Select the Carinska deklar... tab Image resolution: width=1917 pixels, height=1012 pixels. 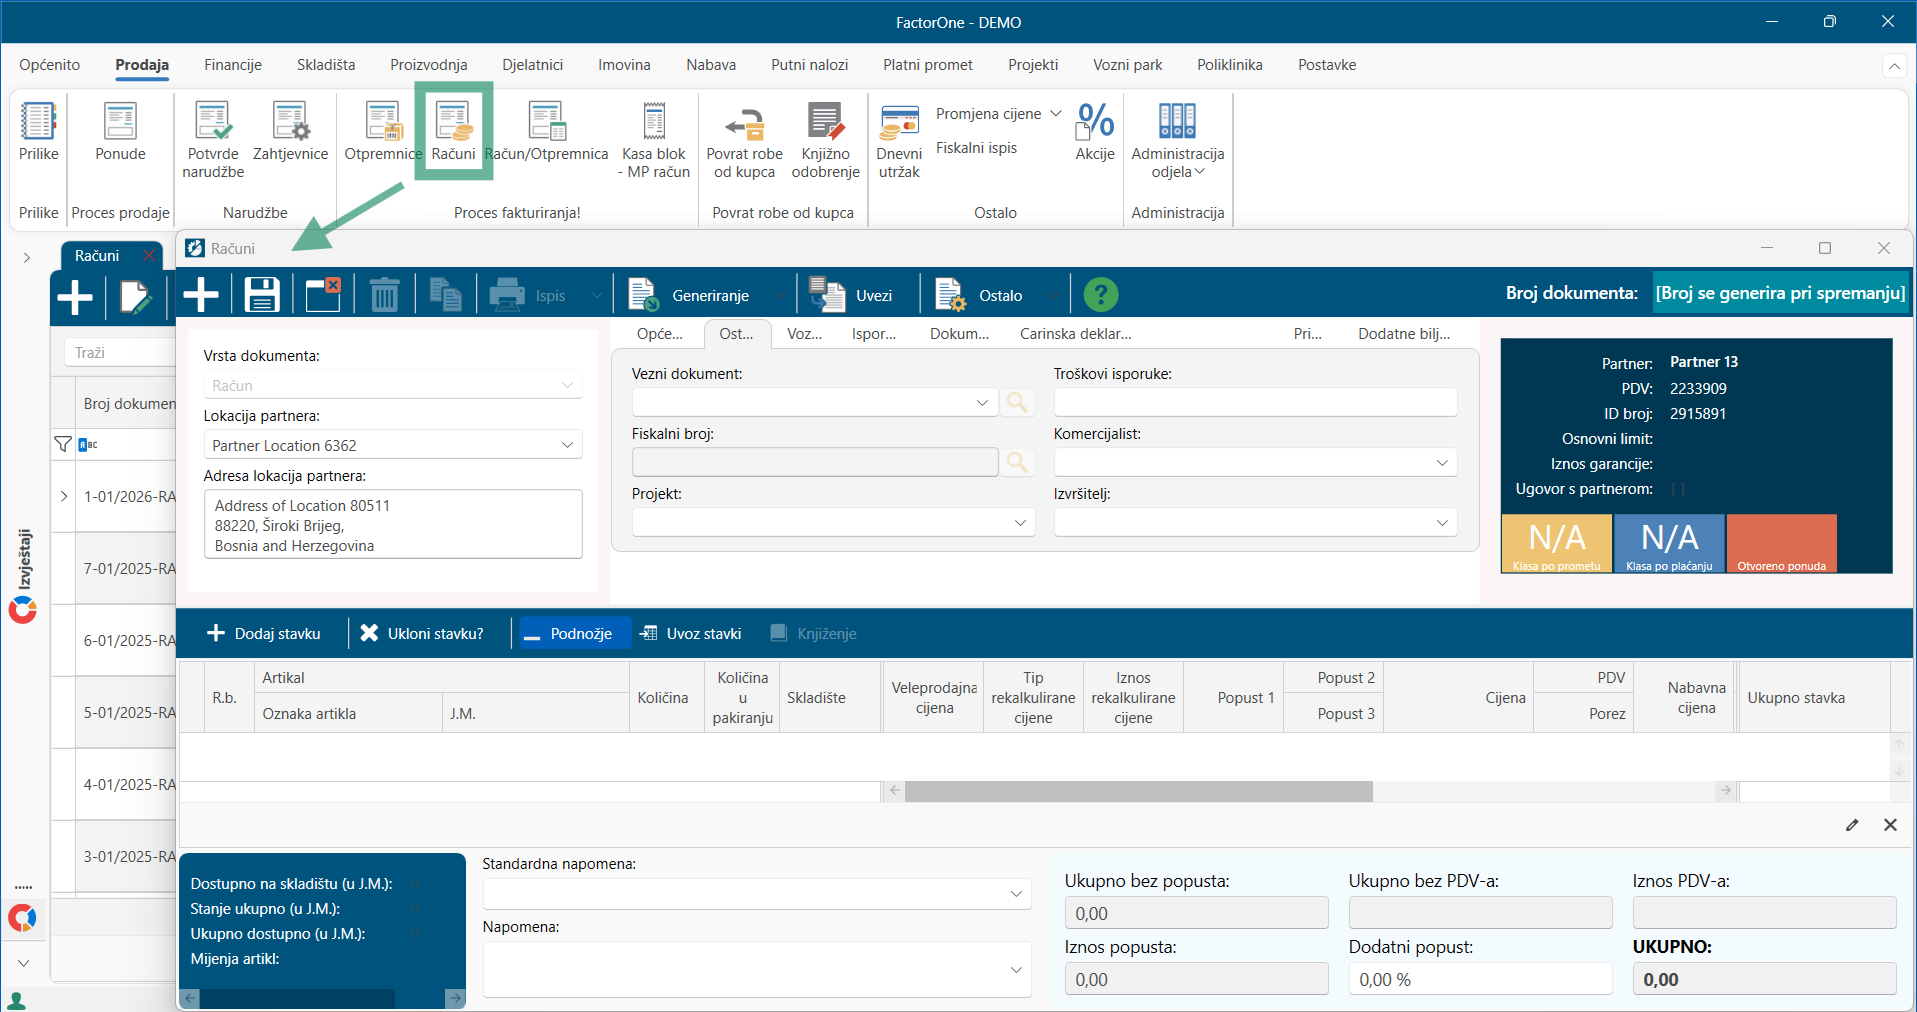click(1076, 334)
